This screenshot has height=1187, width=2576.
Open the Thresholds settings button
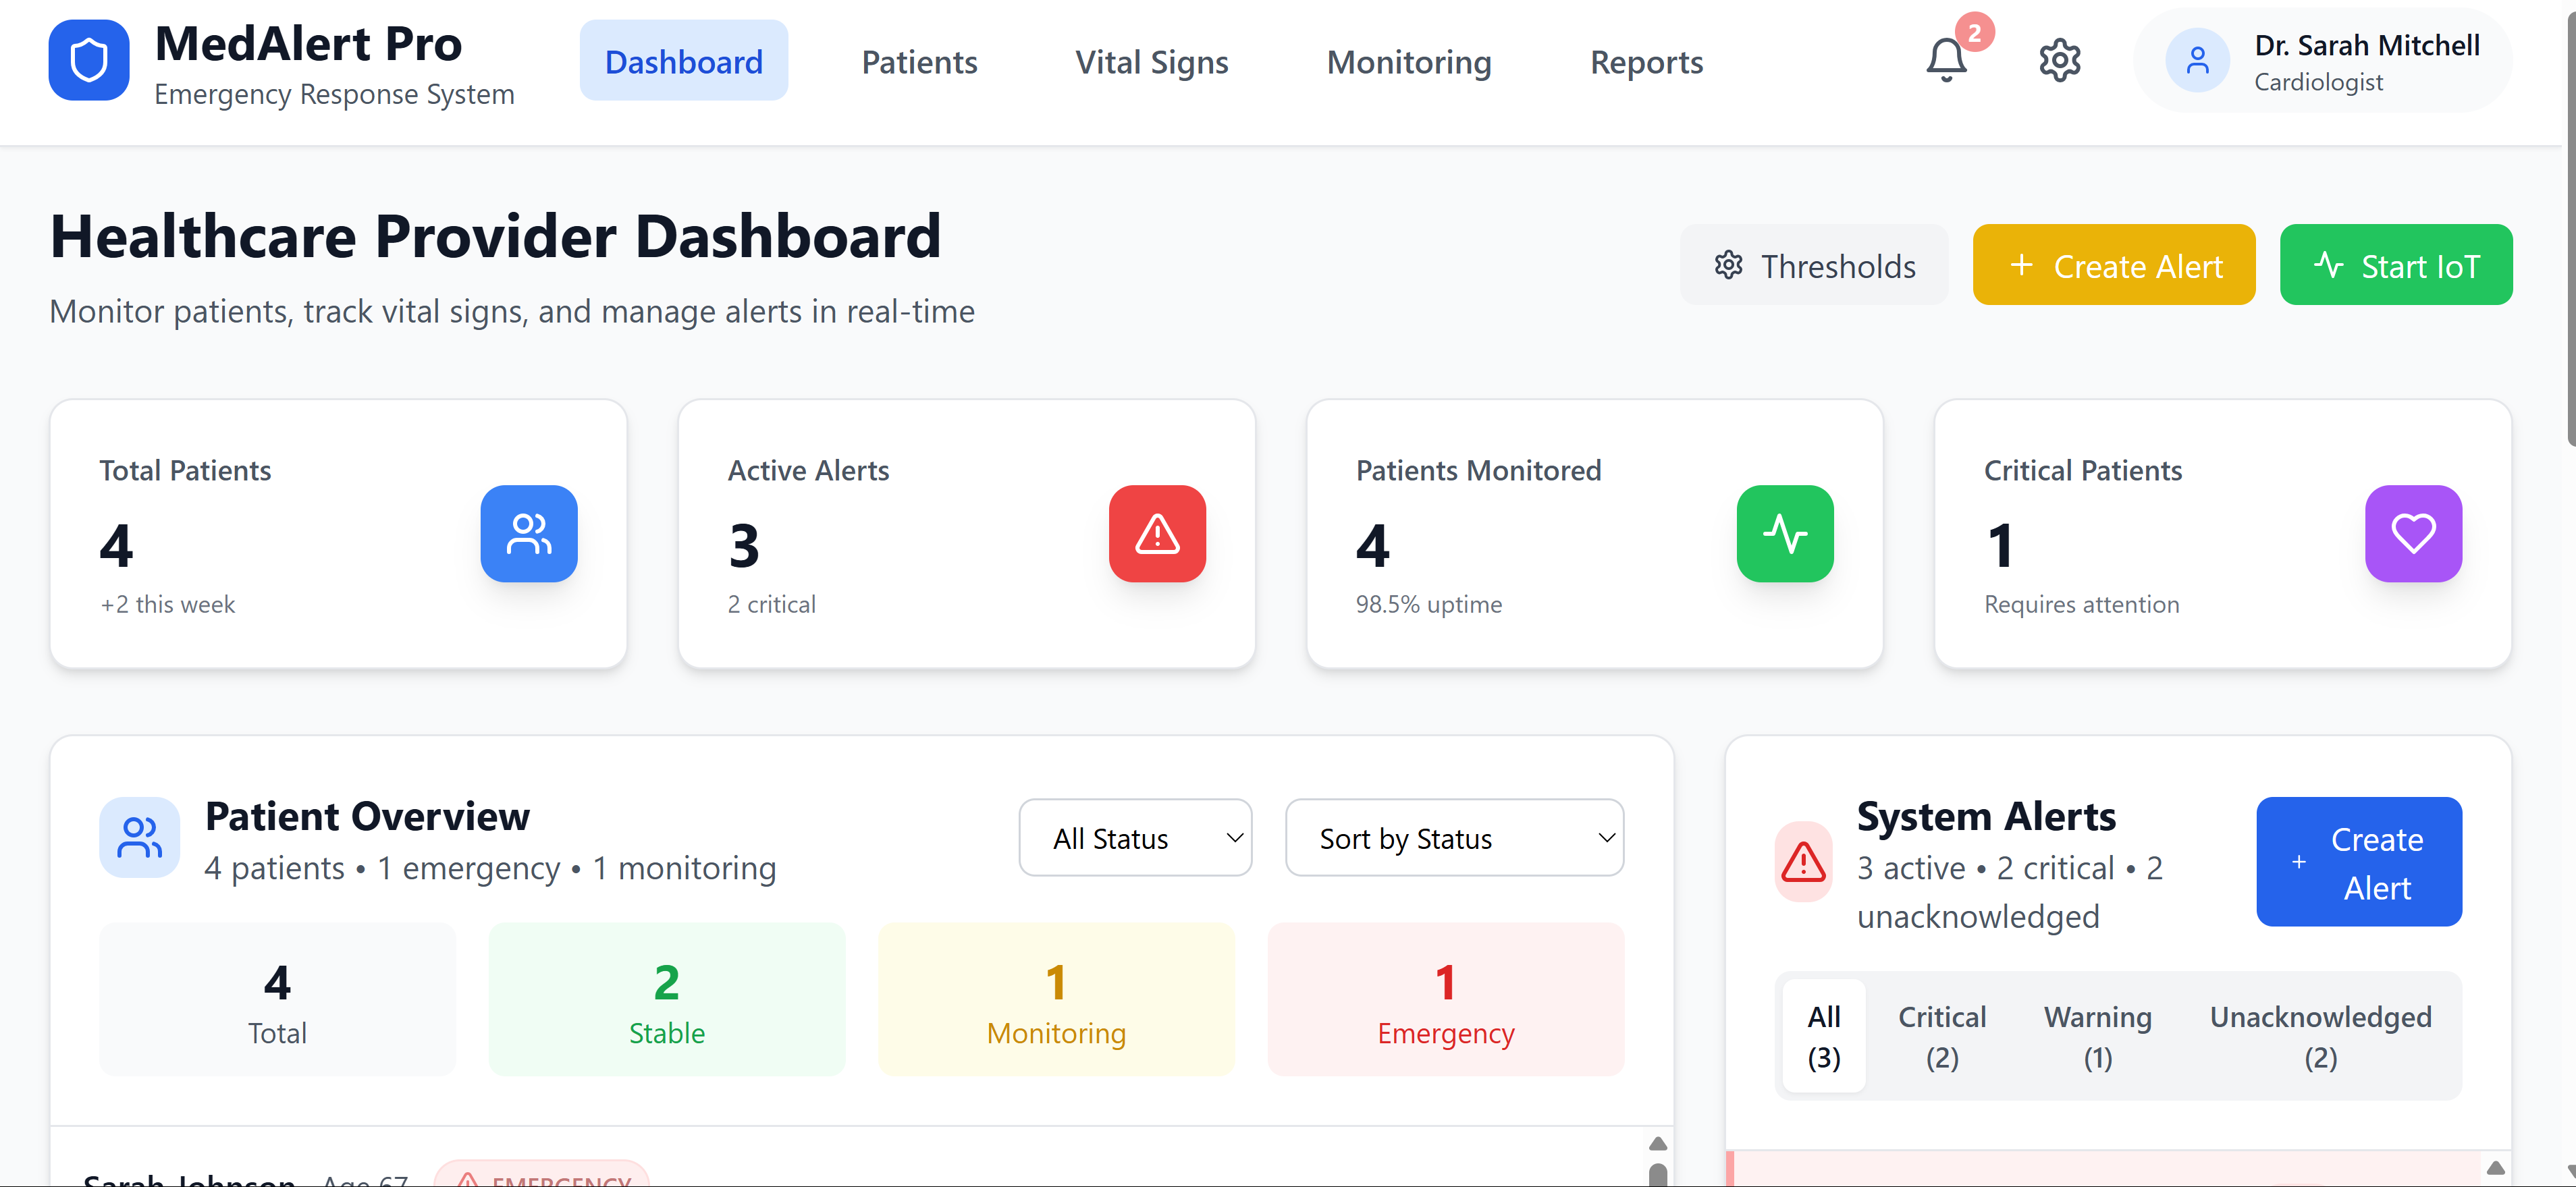point(1814,265)
